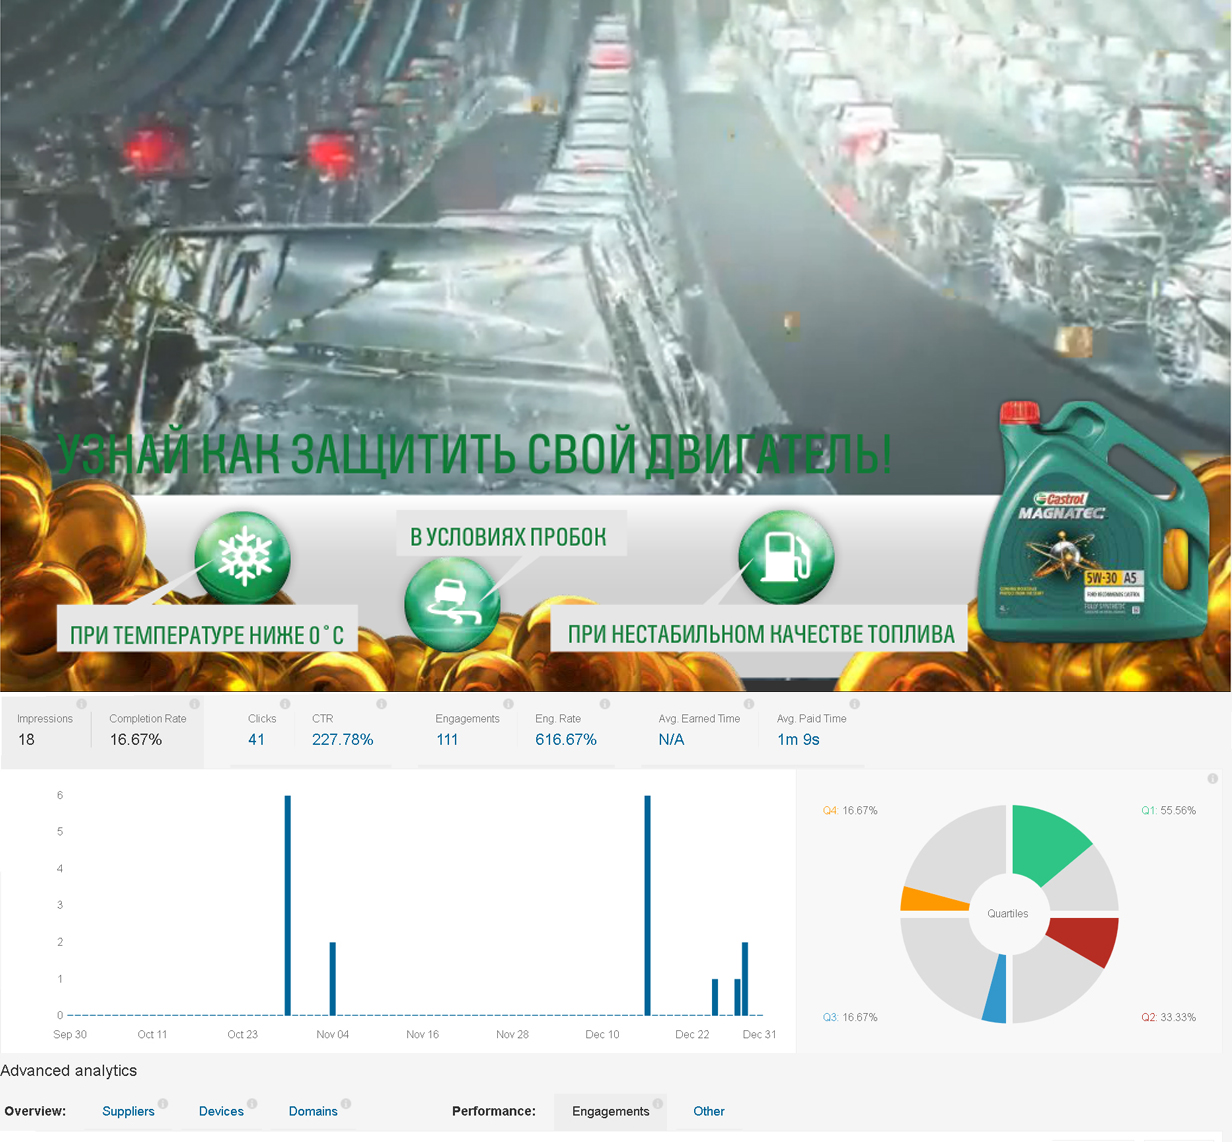Click the green Q1 slice of Quartiles chart
Screen dimensions: 1232x1142
click(1048, 842)
